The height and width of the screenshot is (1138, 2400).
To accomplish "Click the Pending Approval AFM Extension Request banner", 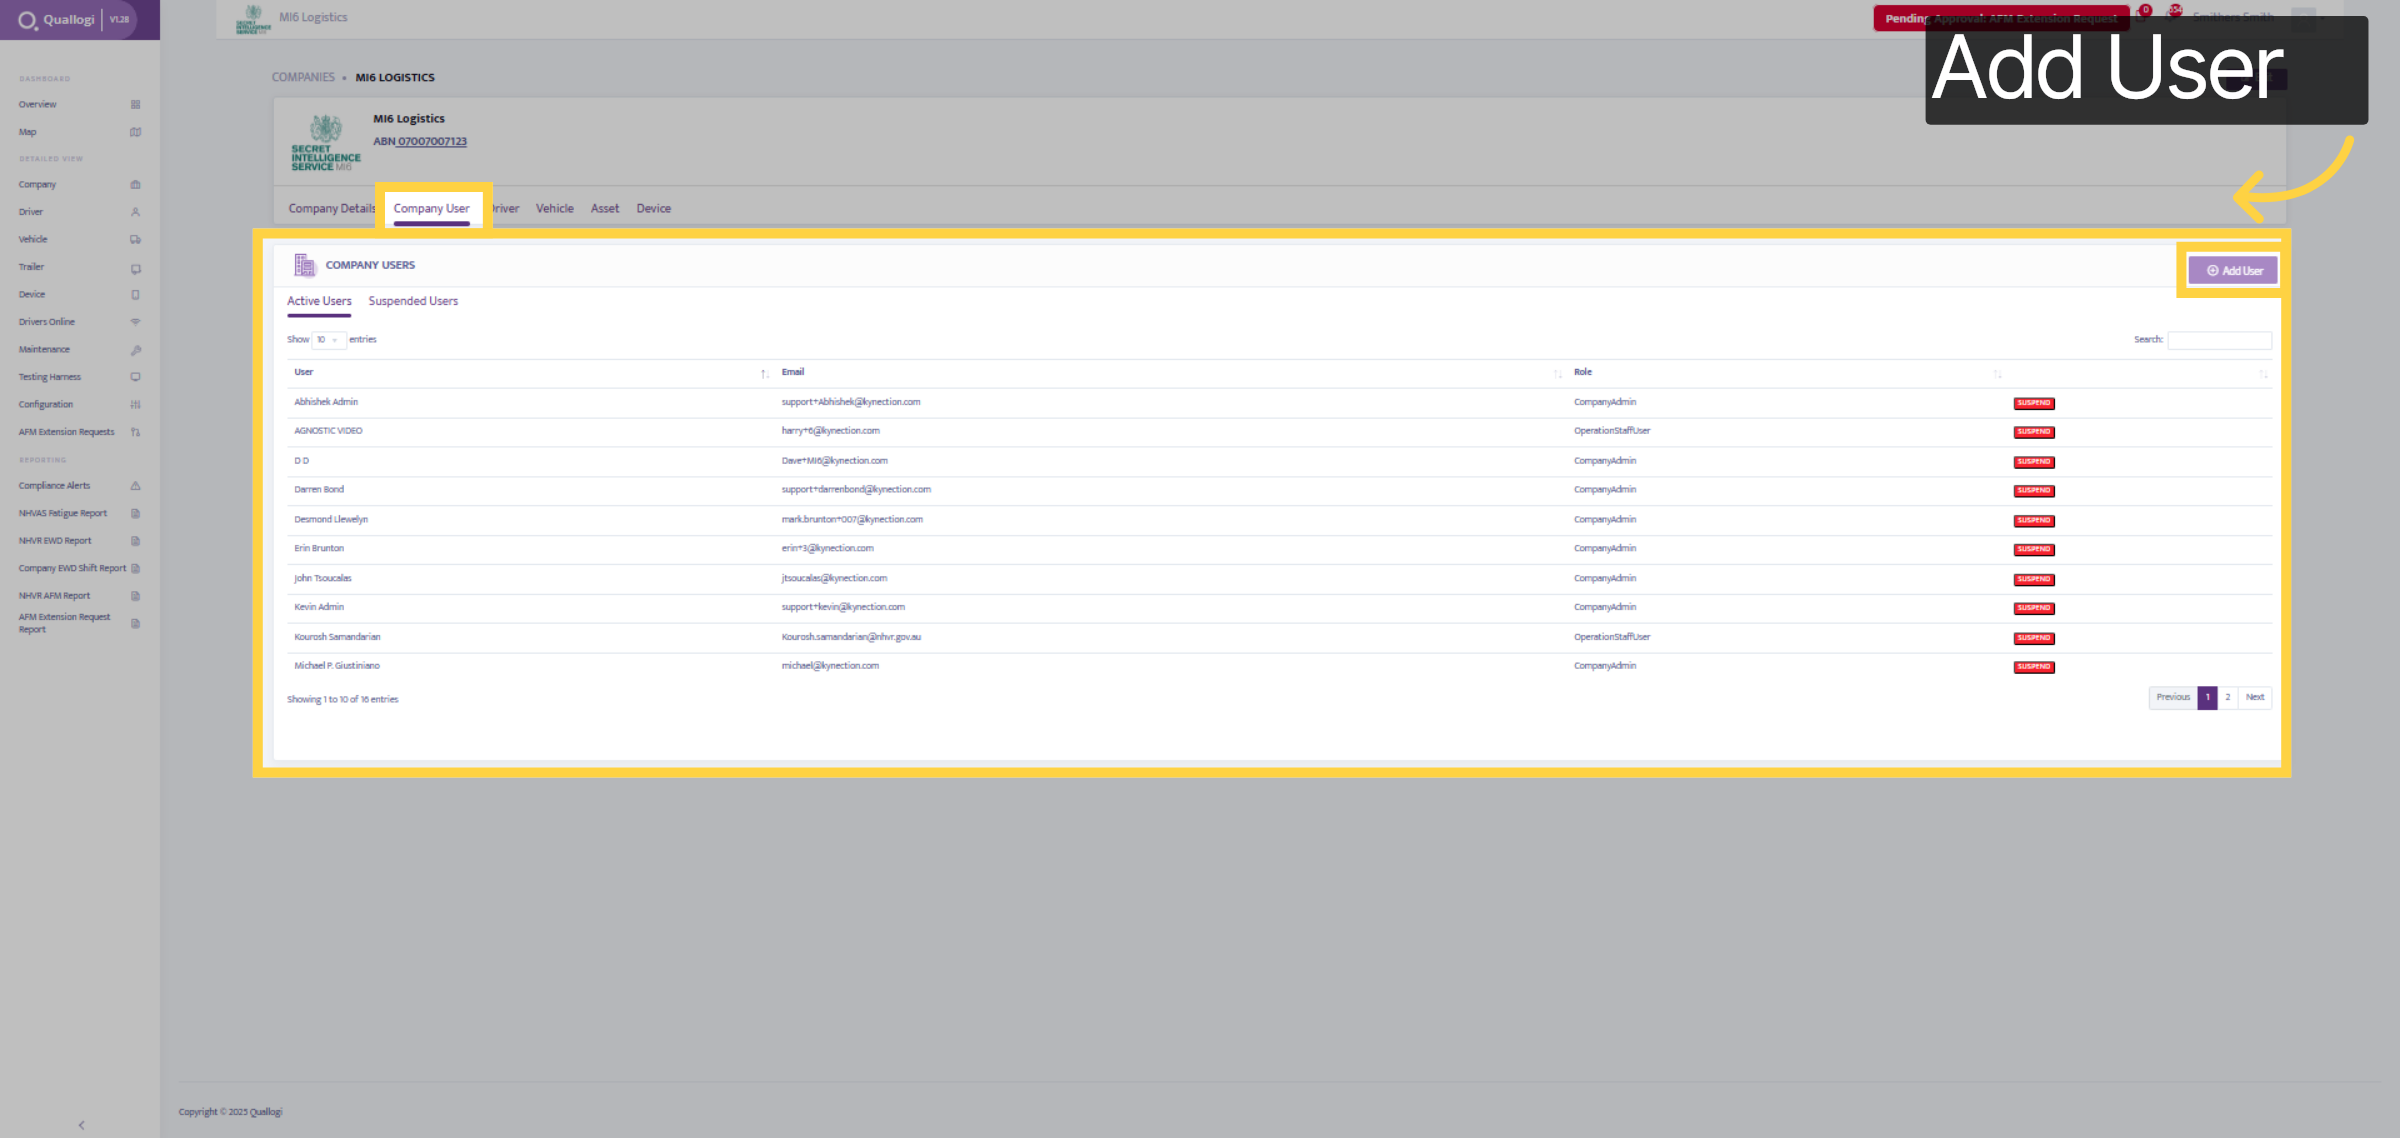I will coord(2000,18).
